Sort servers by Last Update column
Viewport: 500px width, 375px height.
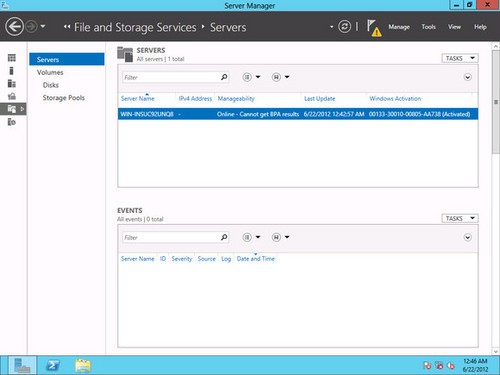tap(319, 99)
